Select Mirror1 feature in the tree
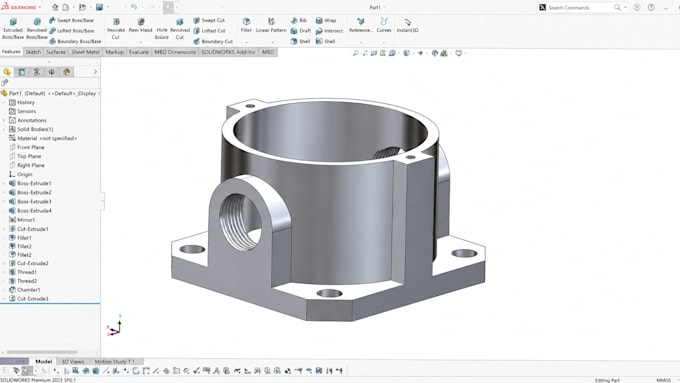Screen dimensions: 680x383 point(22,220)
